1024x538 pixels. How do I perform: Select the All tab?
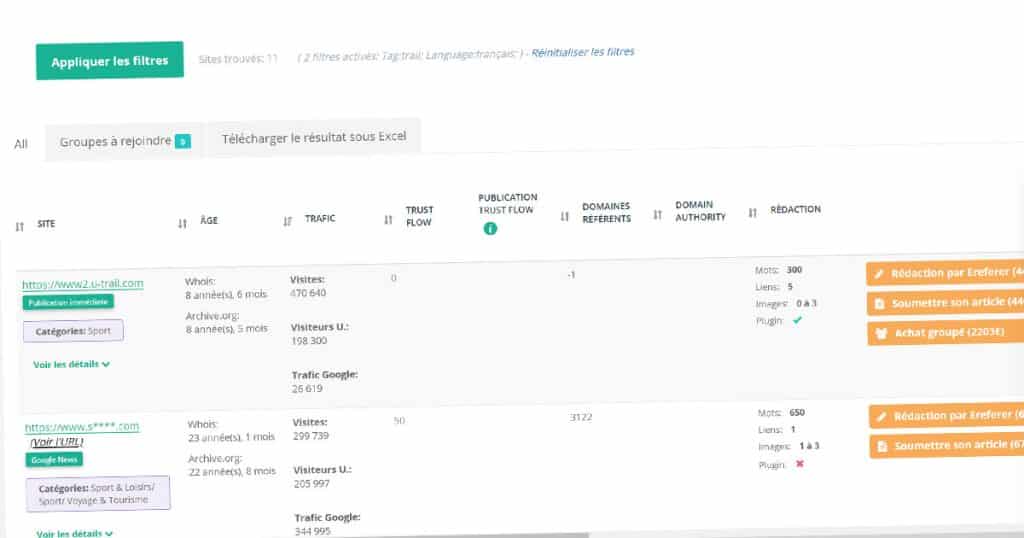[x=21, y=144]
